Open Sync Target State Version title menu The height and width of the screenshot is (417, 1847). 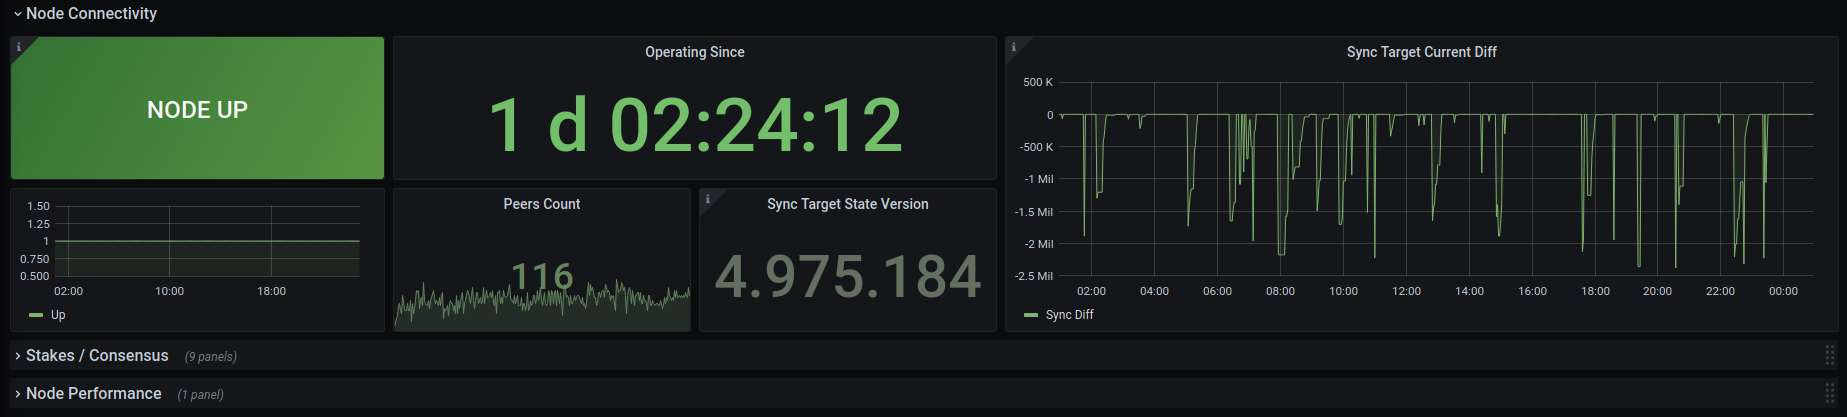847,204
